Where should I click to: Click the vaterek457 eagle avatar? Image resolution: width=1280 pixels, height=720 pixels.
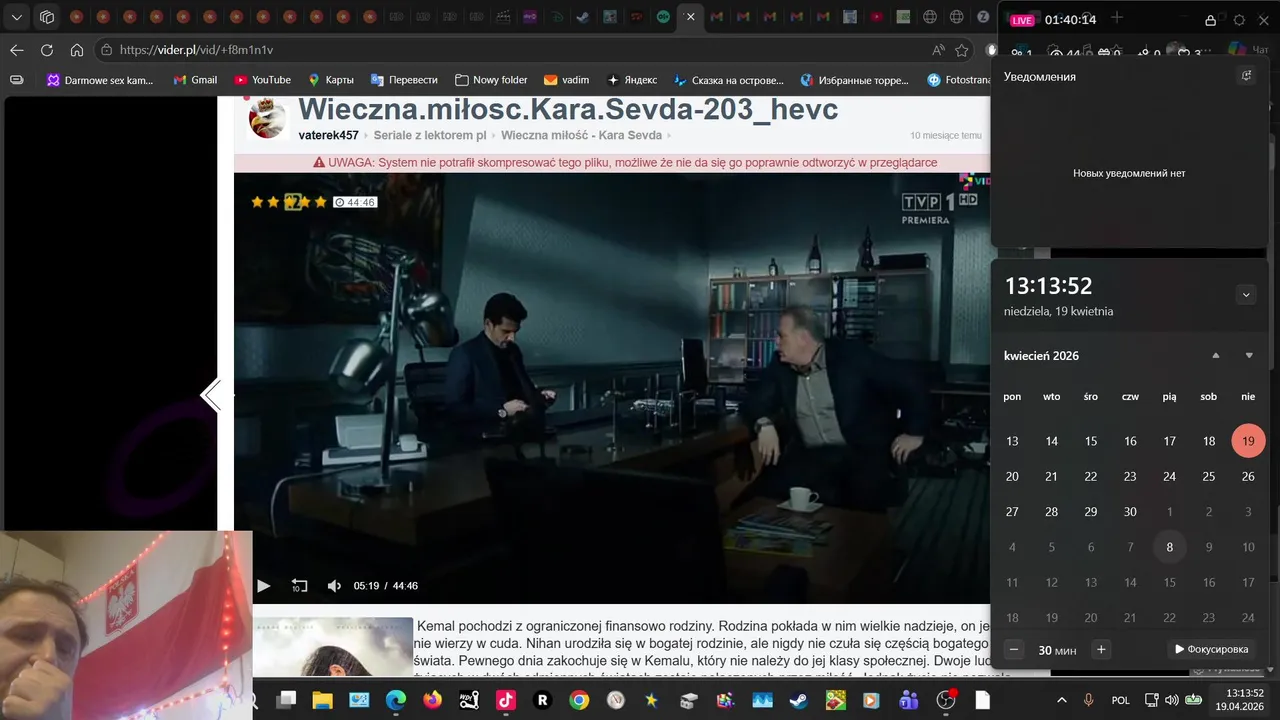(267, 118)
